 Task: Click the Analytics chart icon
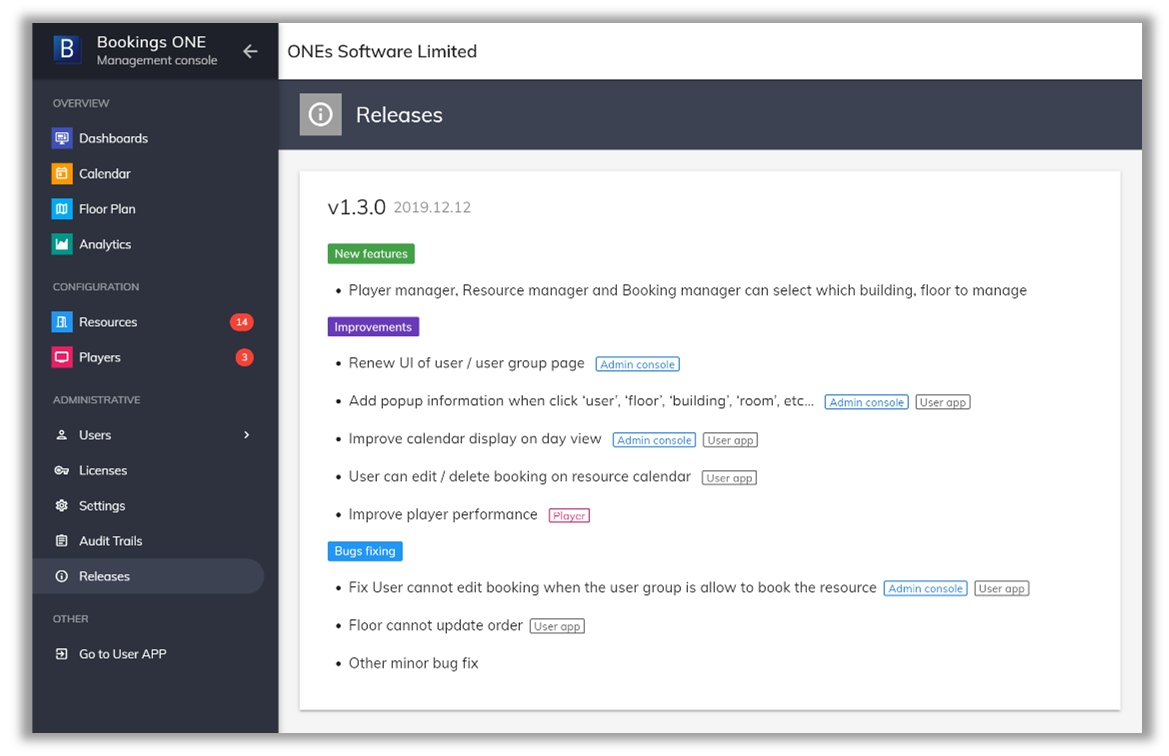62,244
